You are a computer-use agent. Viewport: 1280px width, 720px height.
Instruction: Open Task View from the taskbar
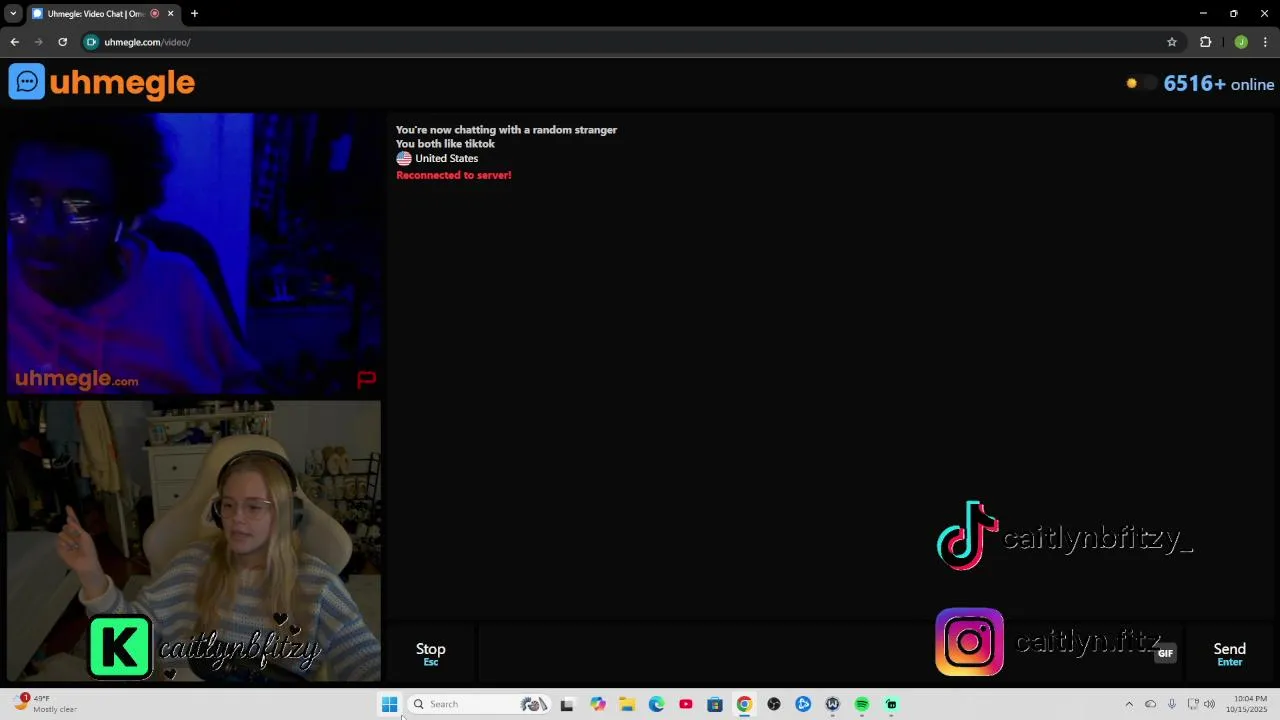(x=567, y=704)
